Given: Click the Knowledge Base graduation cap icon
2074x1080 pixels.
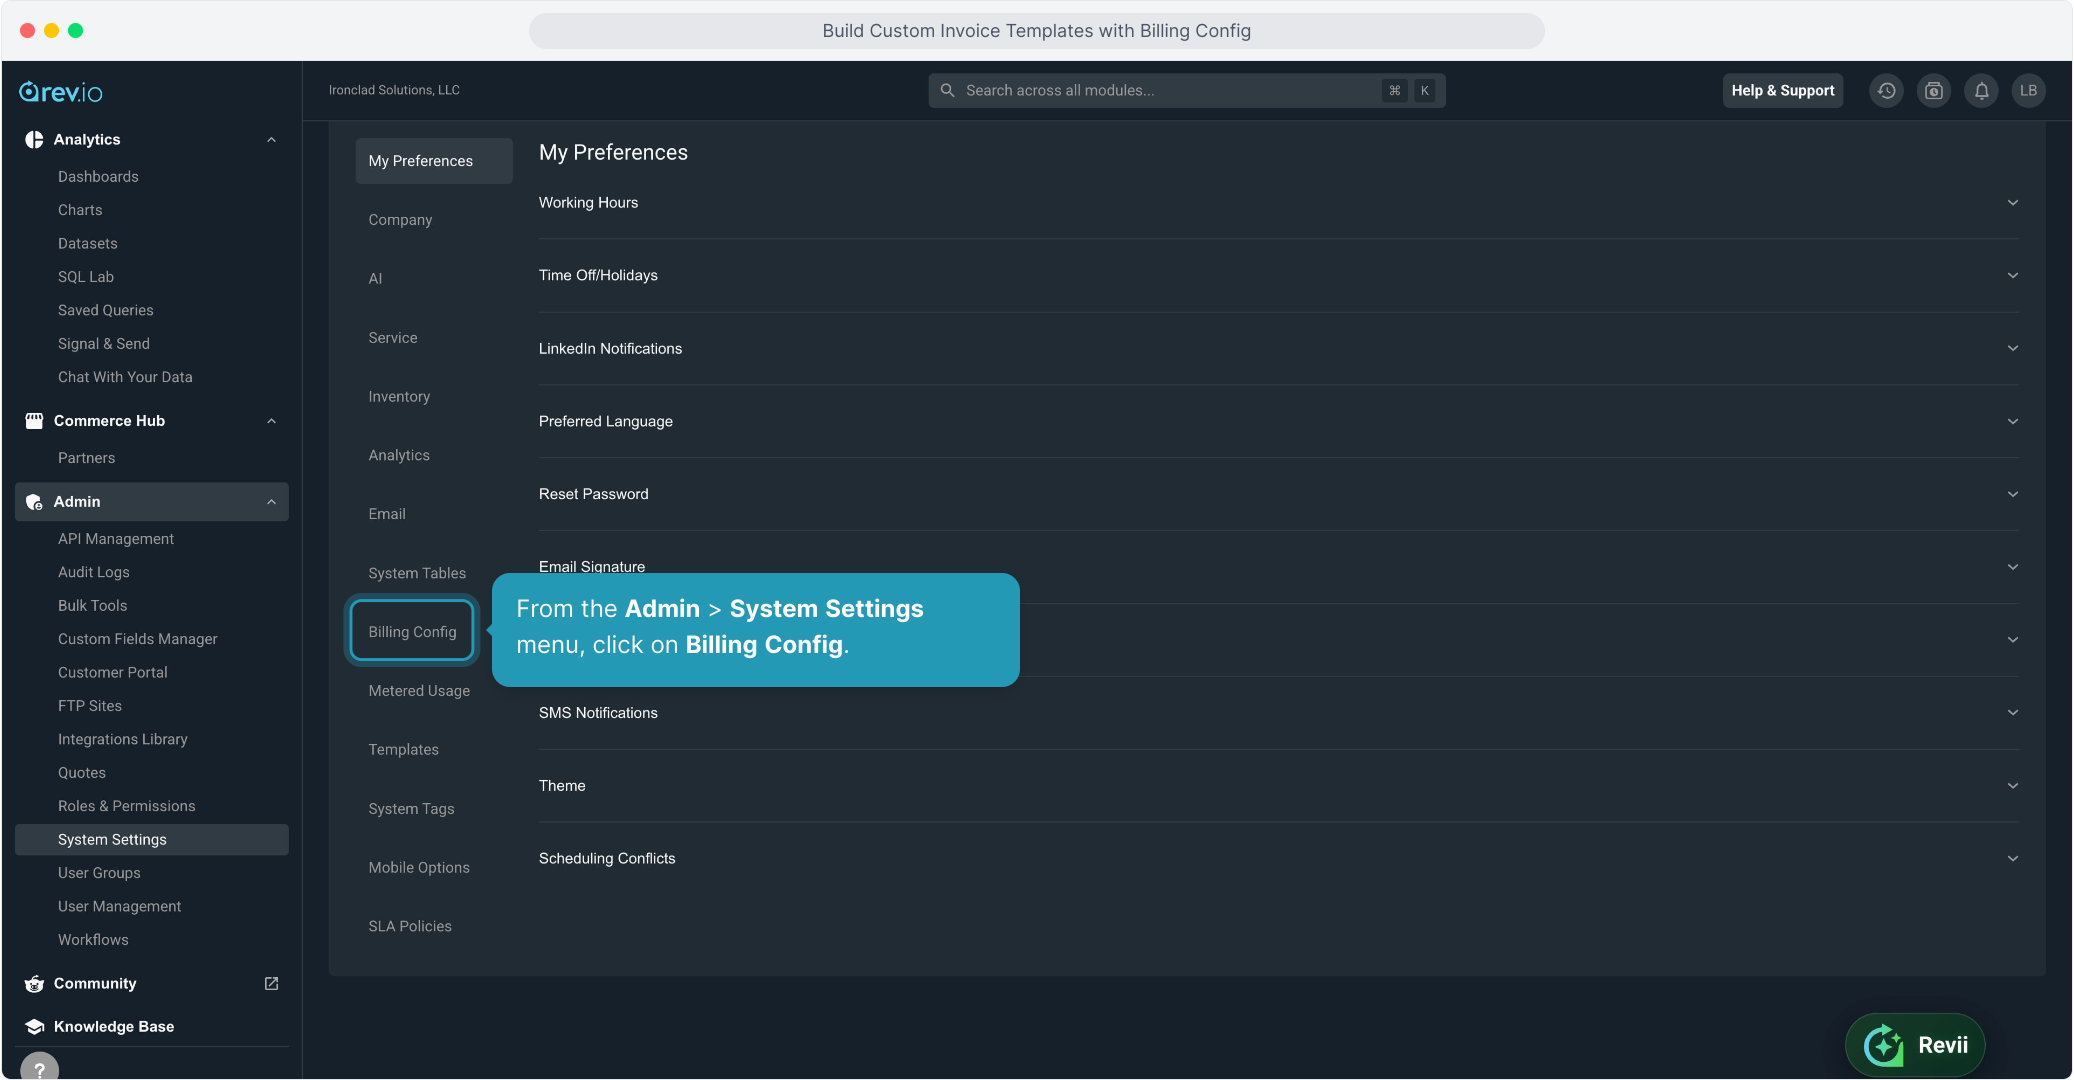Looking at the screenshot, I should tap(34, 1027).
